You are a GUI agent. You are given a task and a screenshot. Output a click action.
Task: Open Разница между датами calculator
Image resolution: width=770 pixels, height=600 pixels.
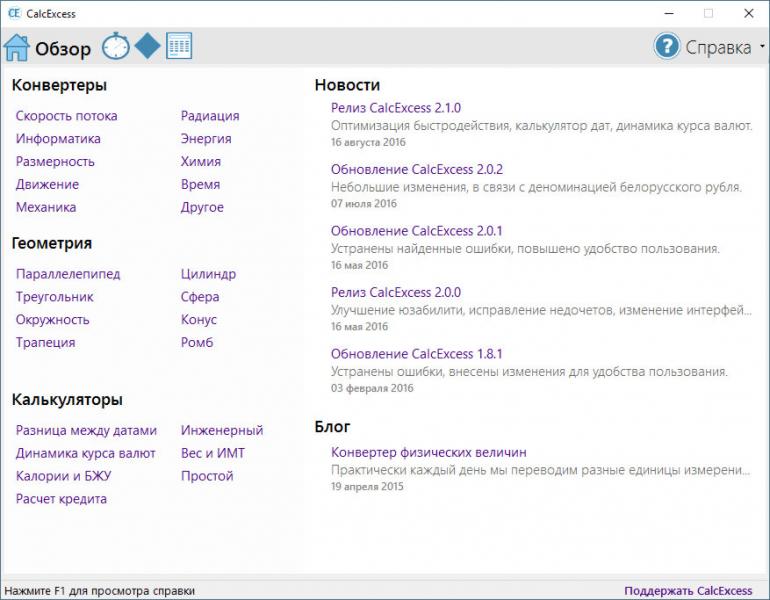pyautogui.click(x=86, y=431)
